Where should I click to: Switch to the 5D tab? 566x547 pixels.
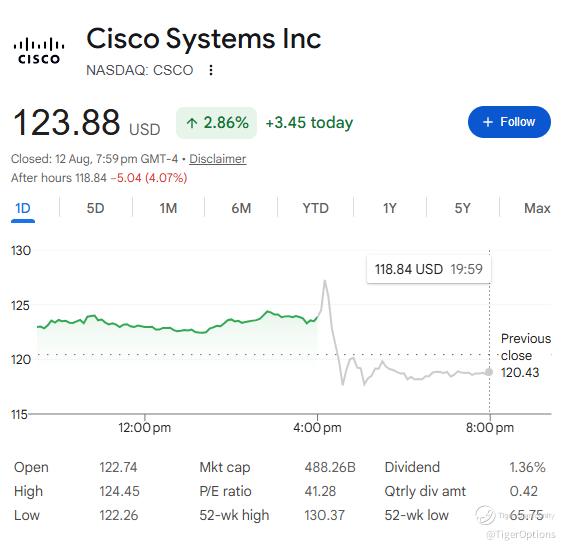click(95, 208)
